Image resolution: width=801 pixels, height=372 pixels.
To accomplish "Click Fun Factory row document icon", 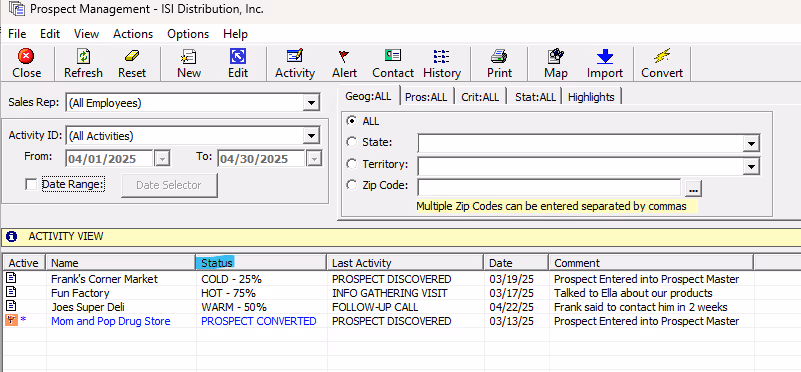I will click(x=11, y=291).
